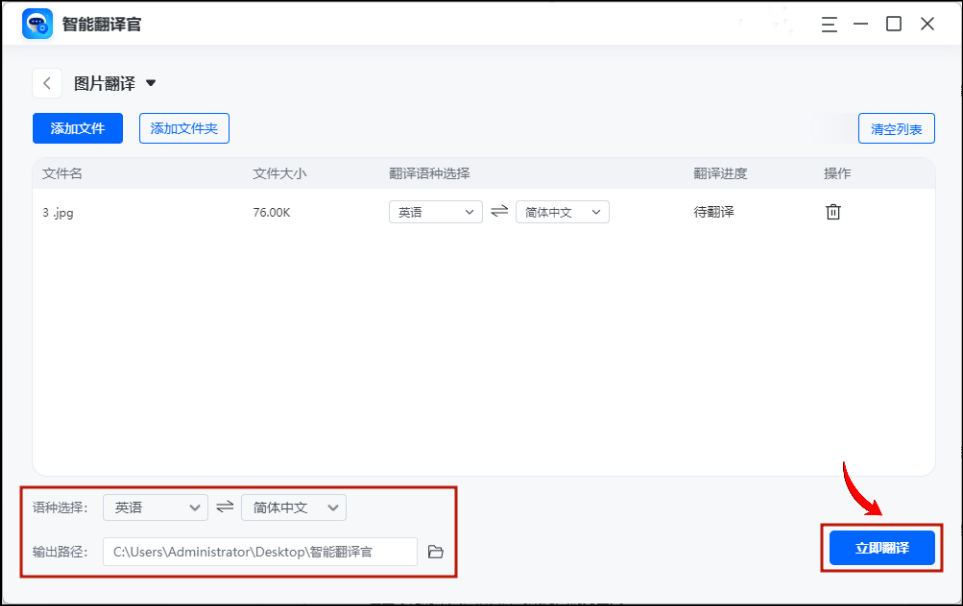The image size is (963, 606).
Task: Click the 操作 column header
Action: [837, 174]
